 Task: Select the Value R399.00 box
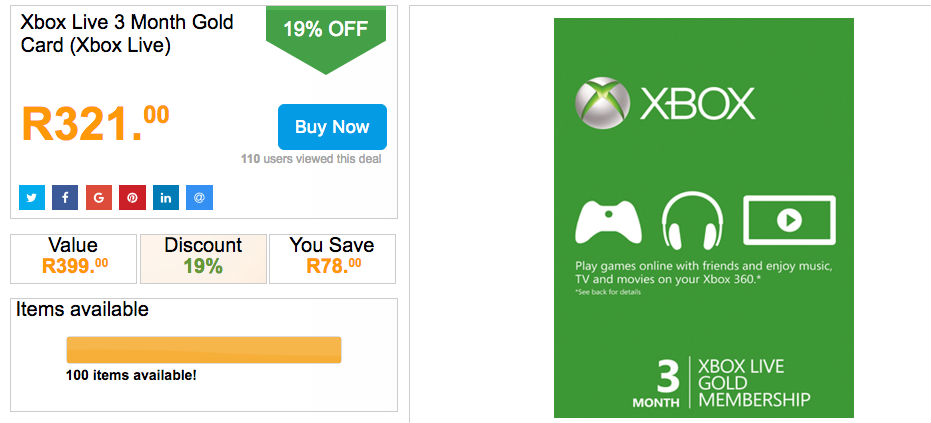click(73, 256)
